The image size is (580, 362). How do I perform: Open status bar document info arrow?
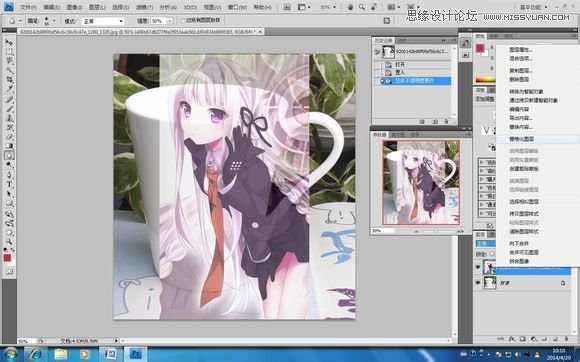[x=117, y=341]
